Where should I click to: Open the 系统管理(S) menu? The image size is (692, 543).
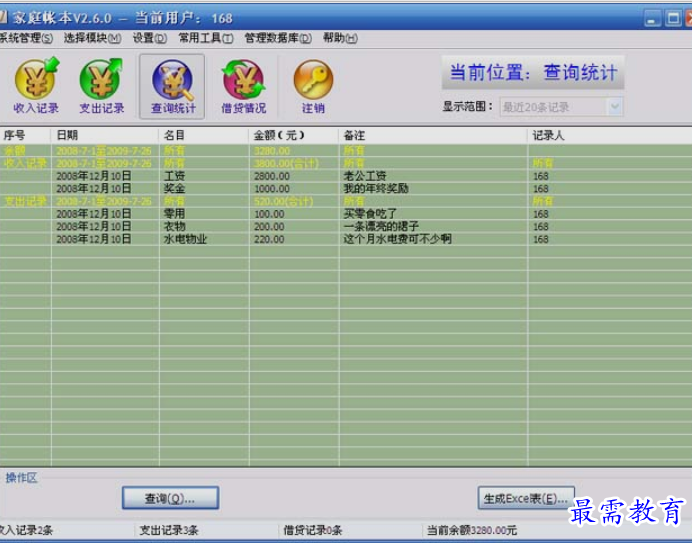pyautogui.click(x=26, y=38)
